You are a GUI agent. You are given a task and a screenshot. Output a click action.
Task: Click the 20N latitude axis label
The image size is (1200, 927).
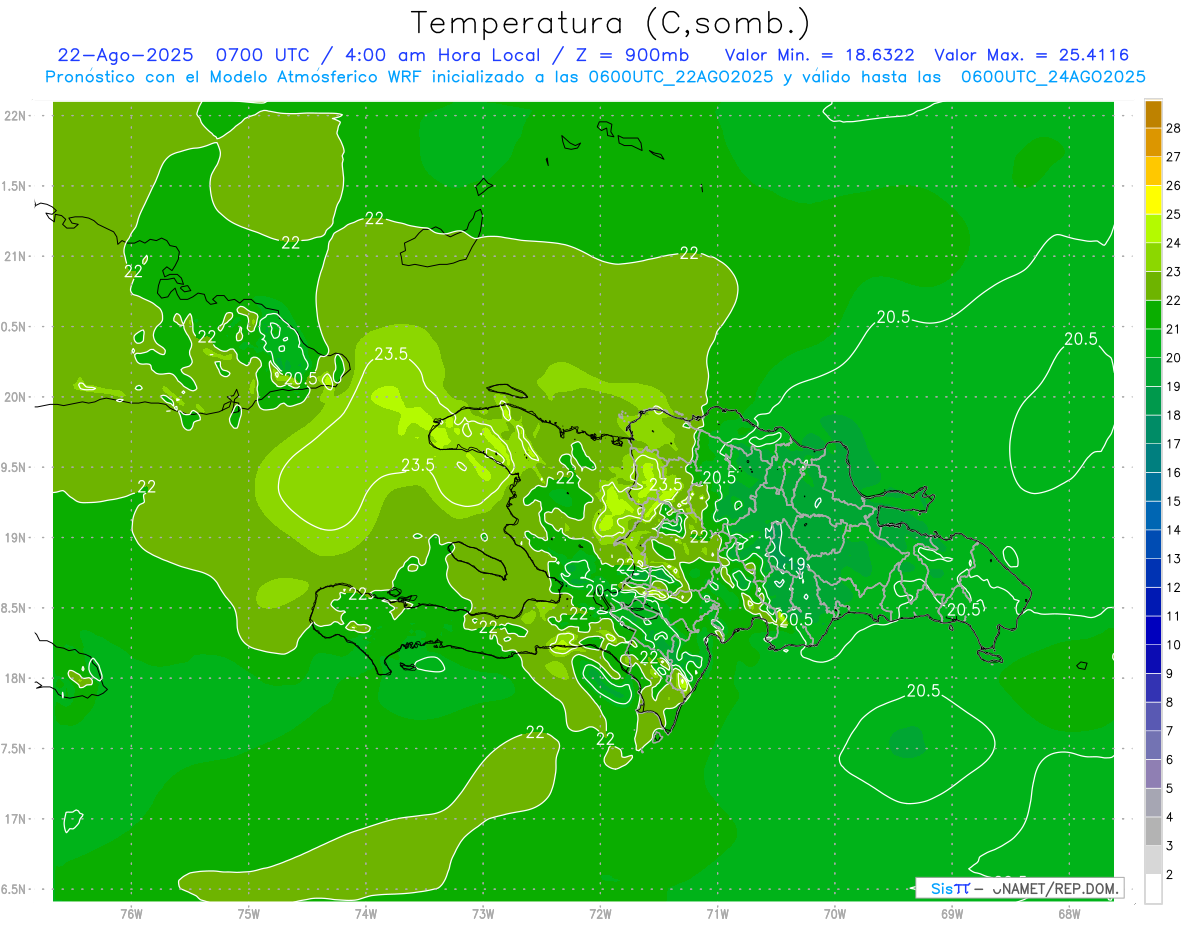click(15, 397)
